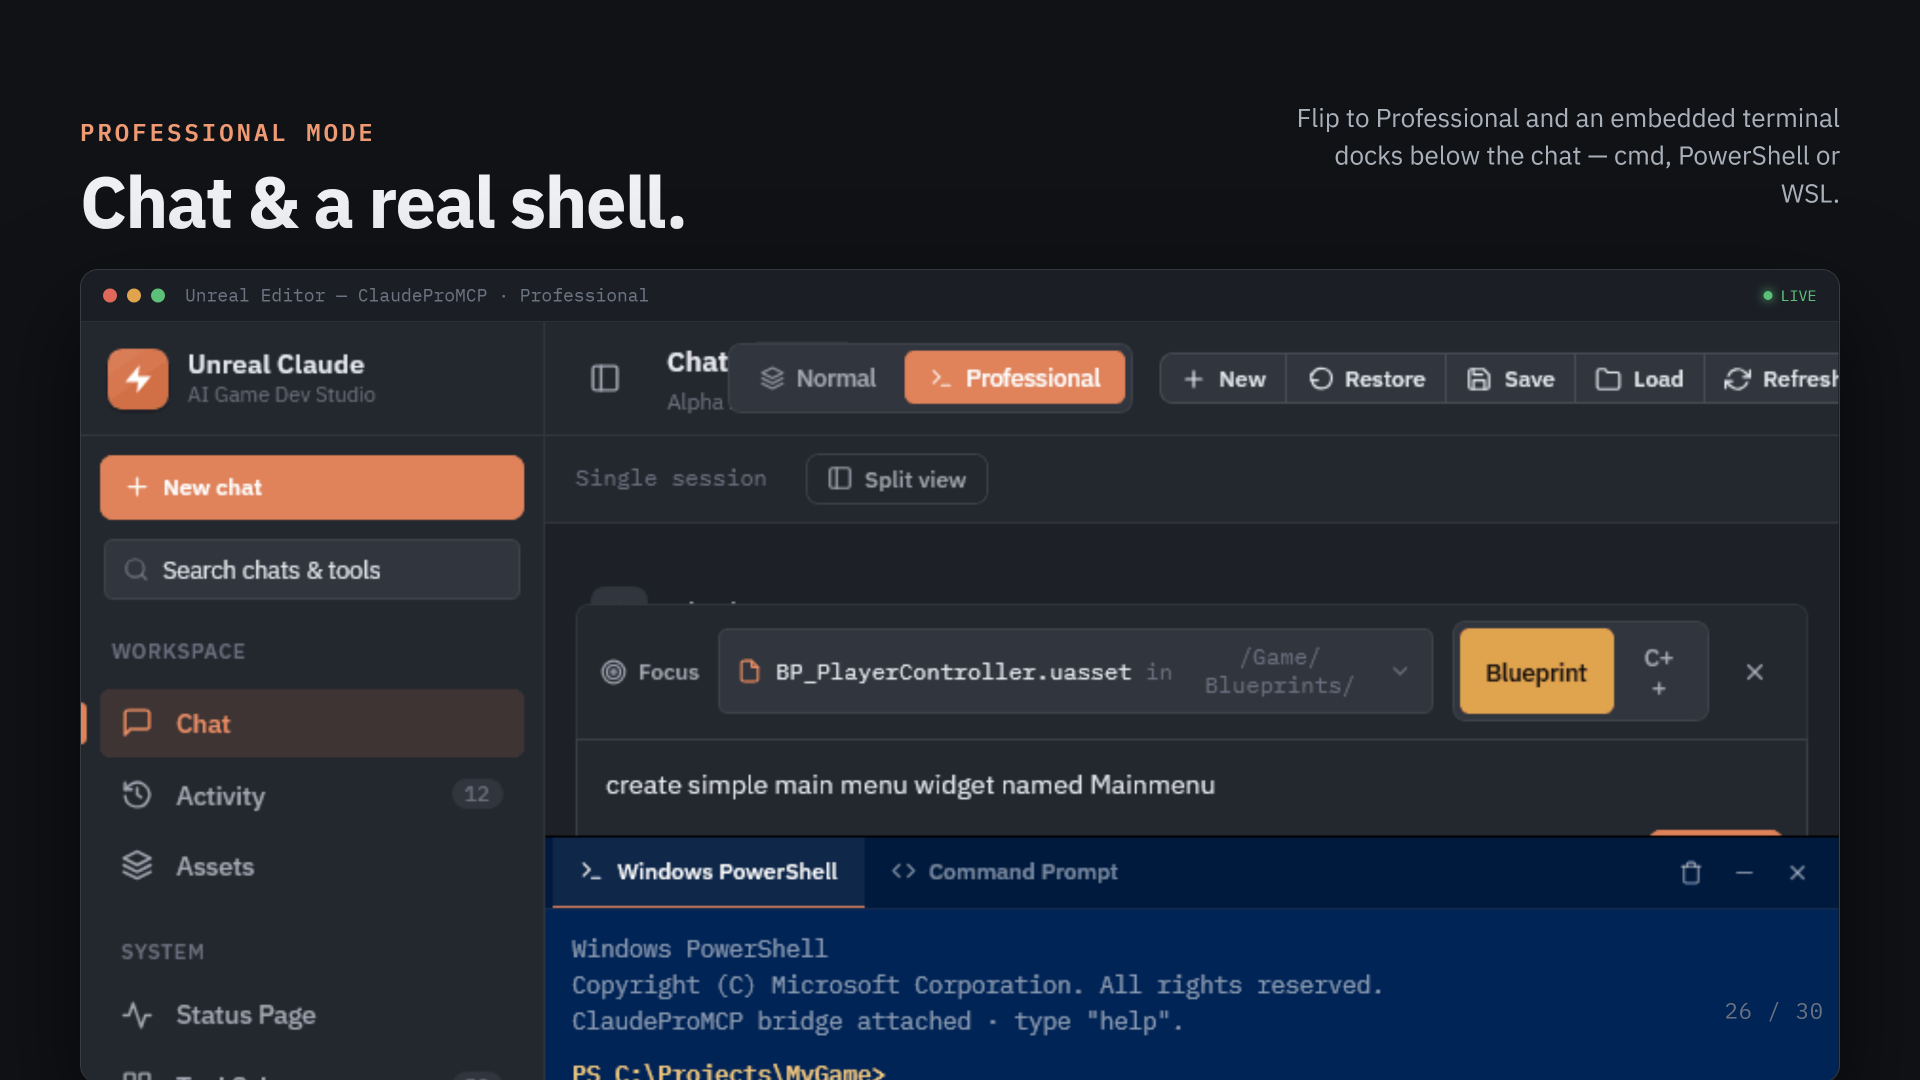Click the Search chats & tools field
Screen dimensions: 1920x1080
coord(312,570)
